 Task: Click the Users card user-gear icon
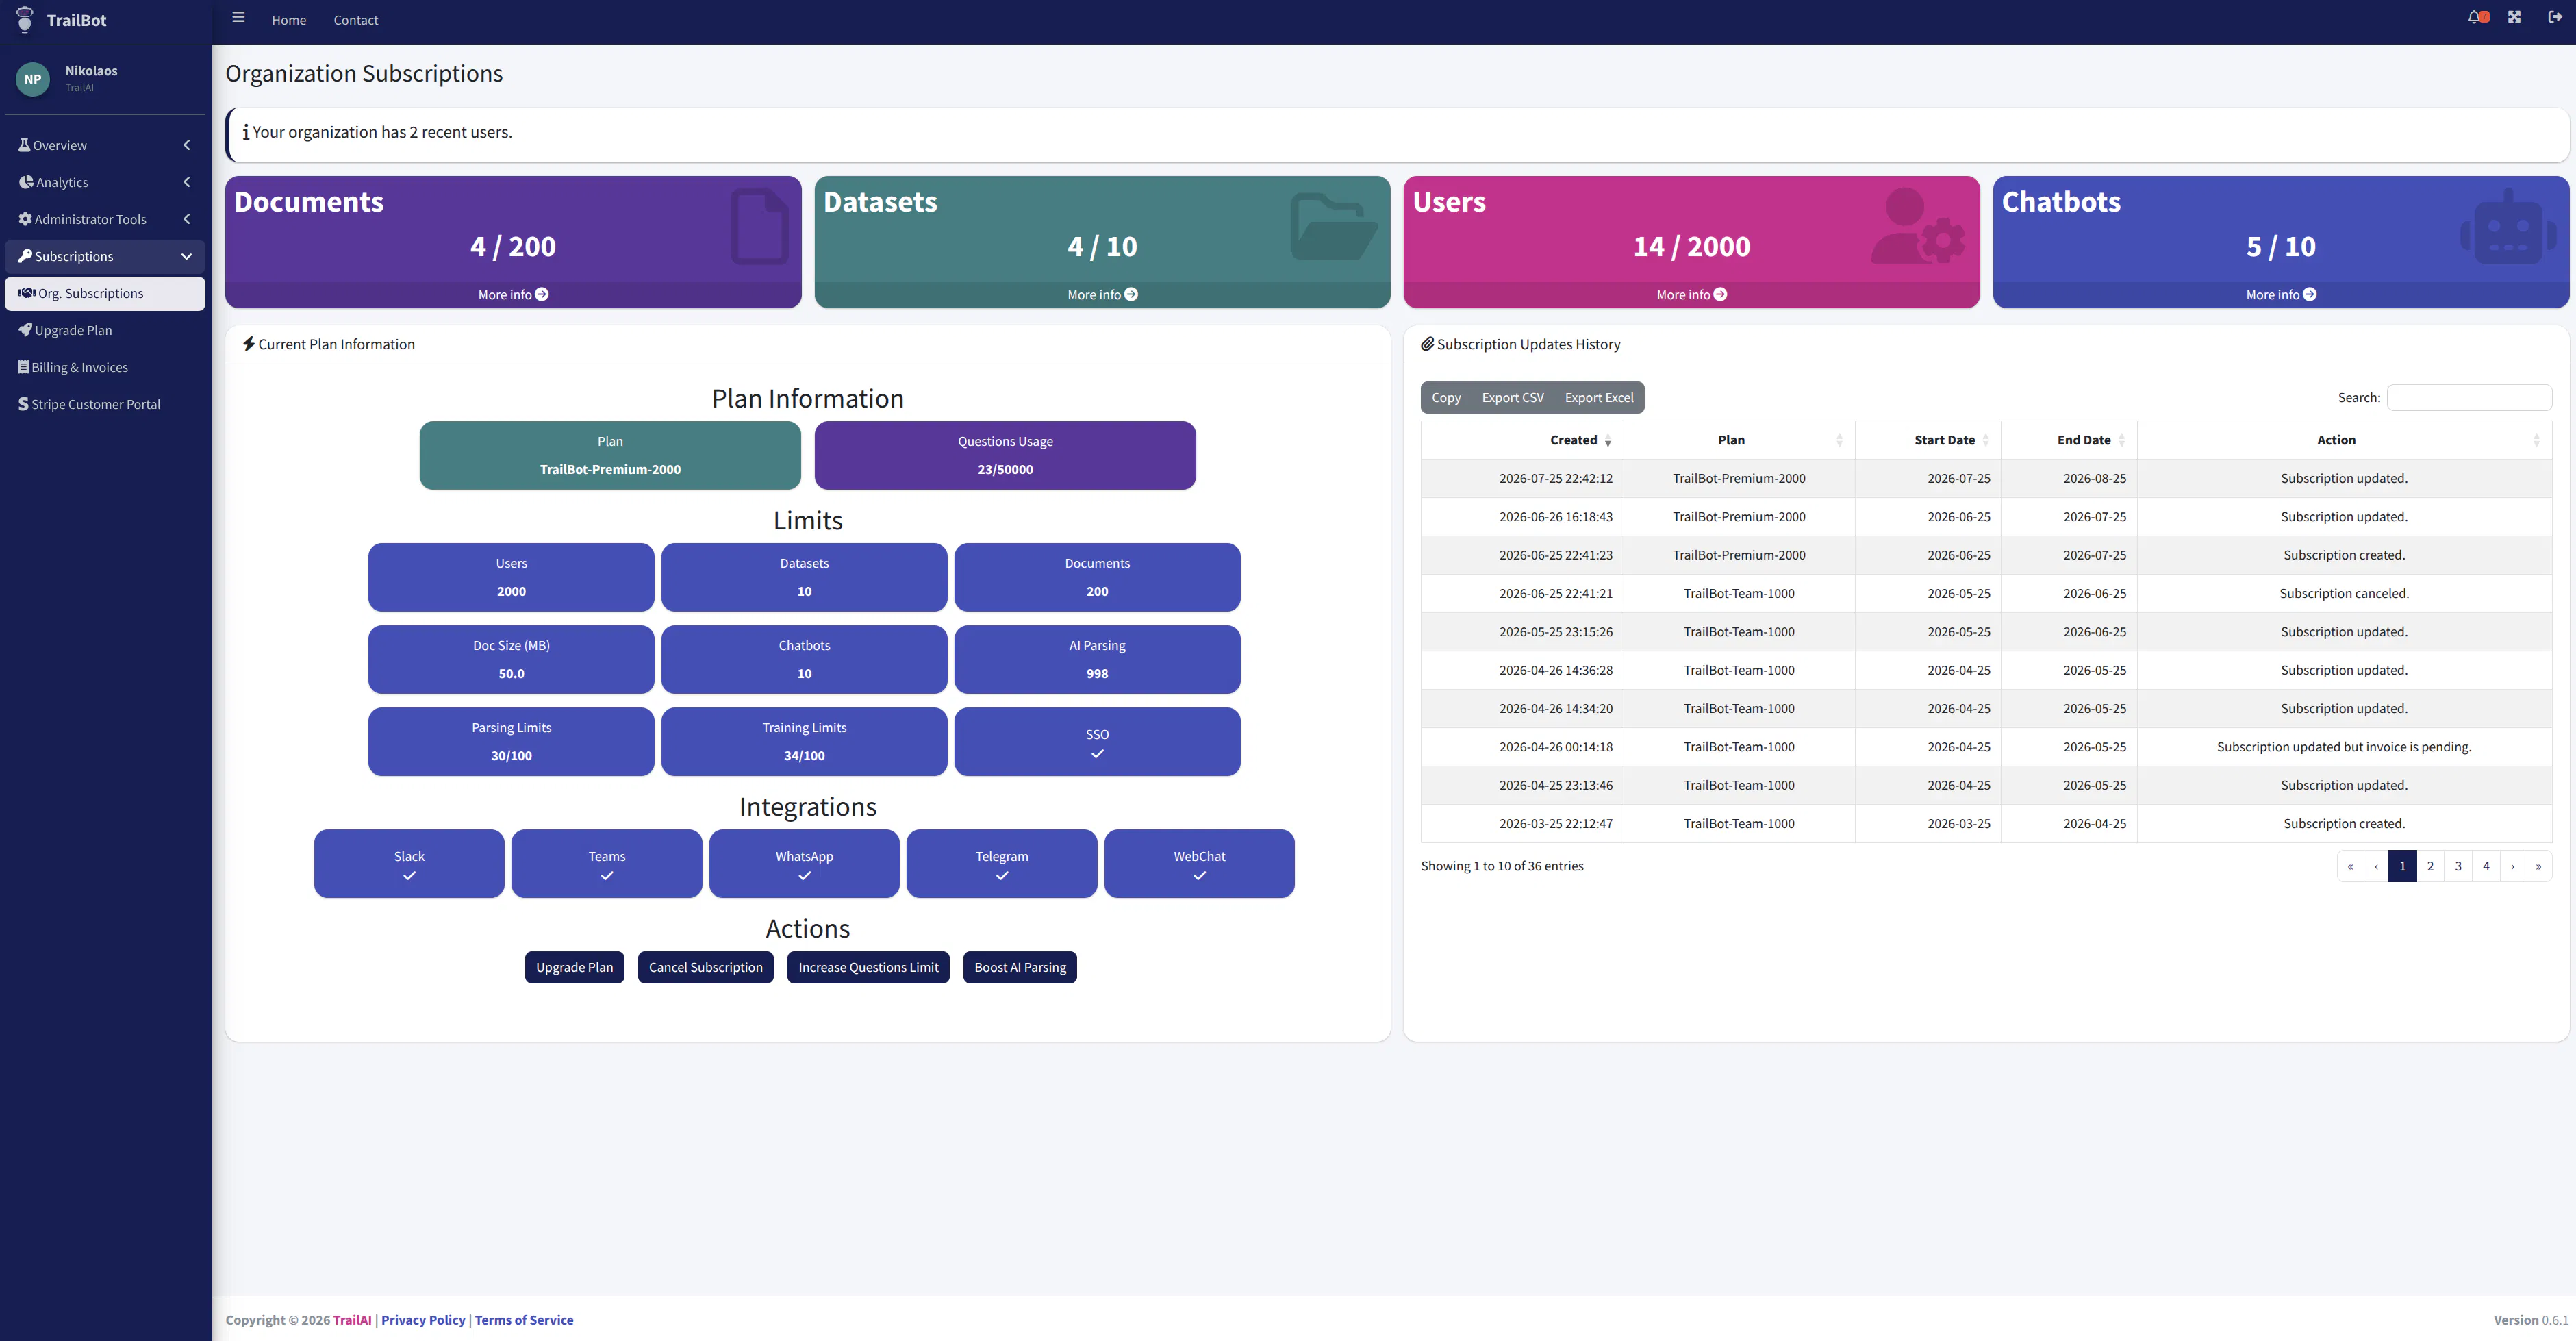click(x=1918, y=226)
